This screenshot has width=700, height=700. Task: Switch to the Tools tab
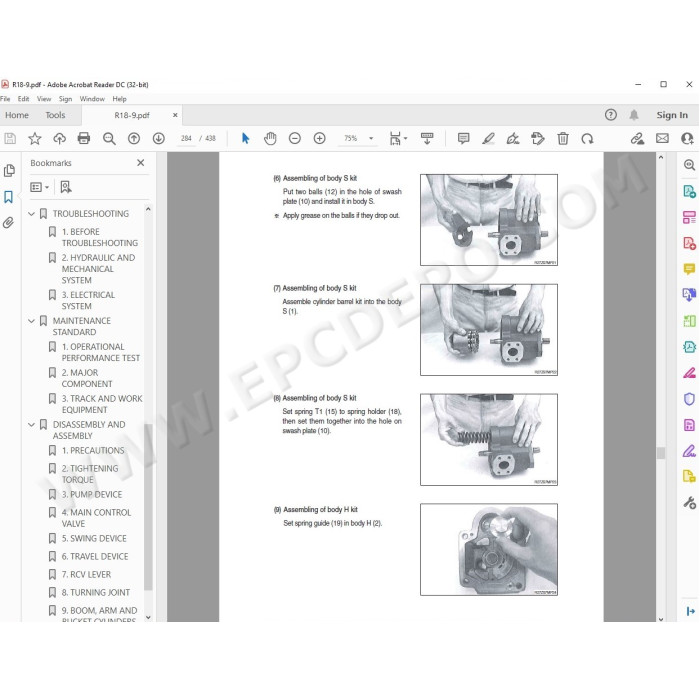tap(55, 115)
